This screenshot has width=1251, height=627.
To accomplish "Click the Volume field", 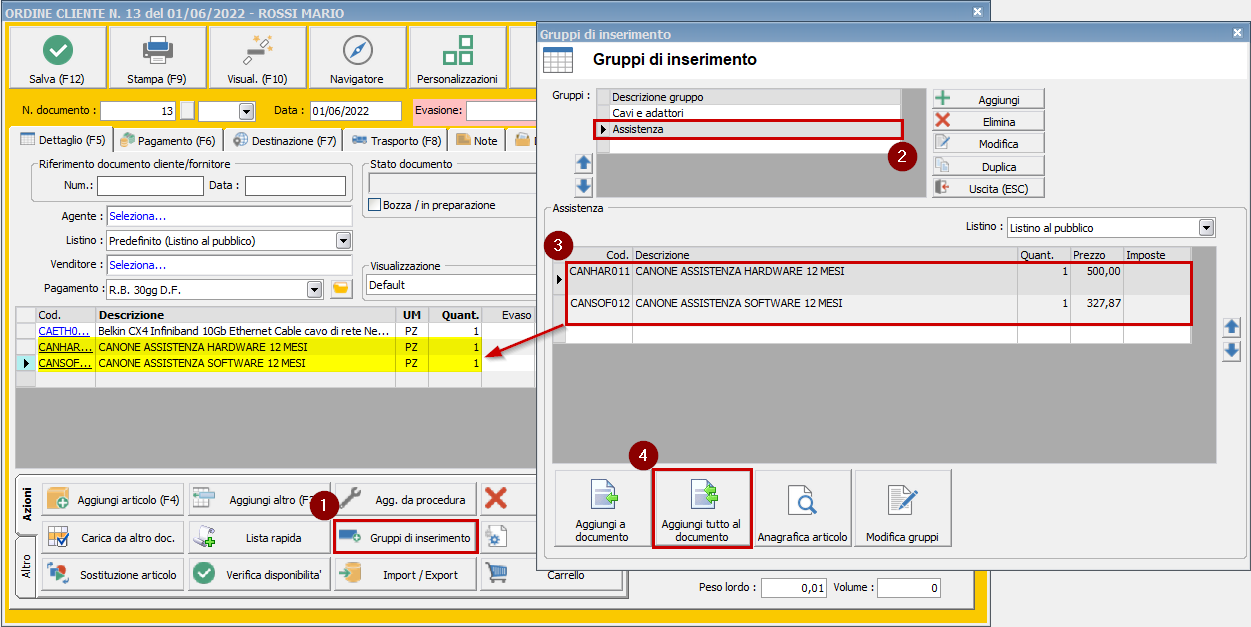I will [x=909, y=588].
